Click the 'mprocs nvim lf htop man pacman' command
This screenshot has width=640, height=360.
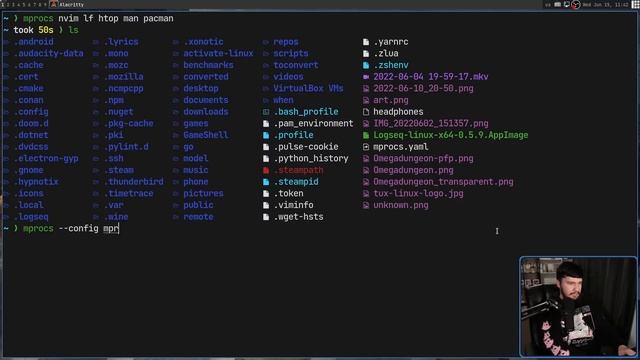pos(98,19)
